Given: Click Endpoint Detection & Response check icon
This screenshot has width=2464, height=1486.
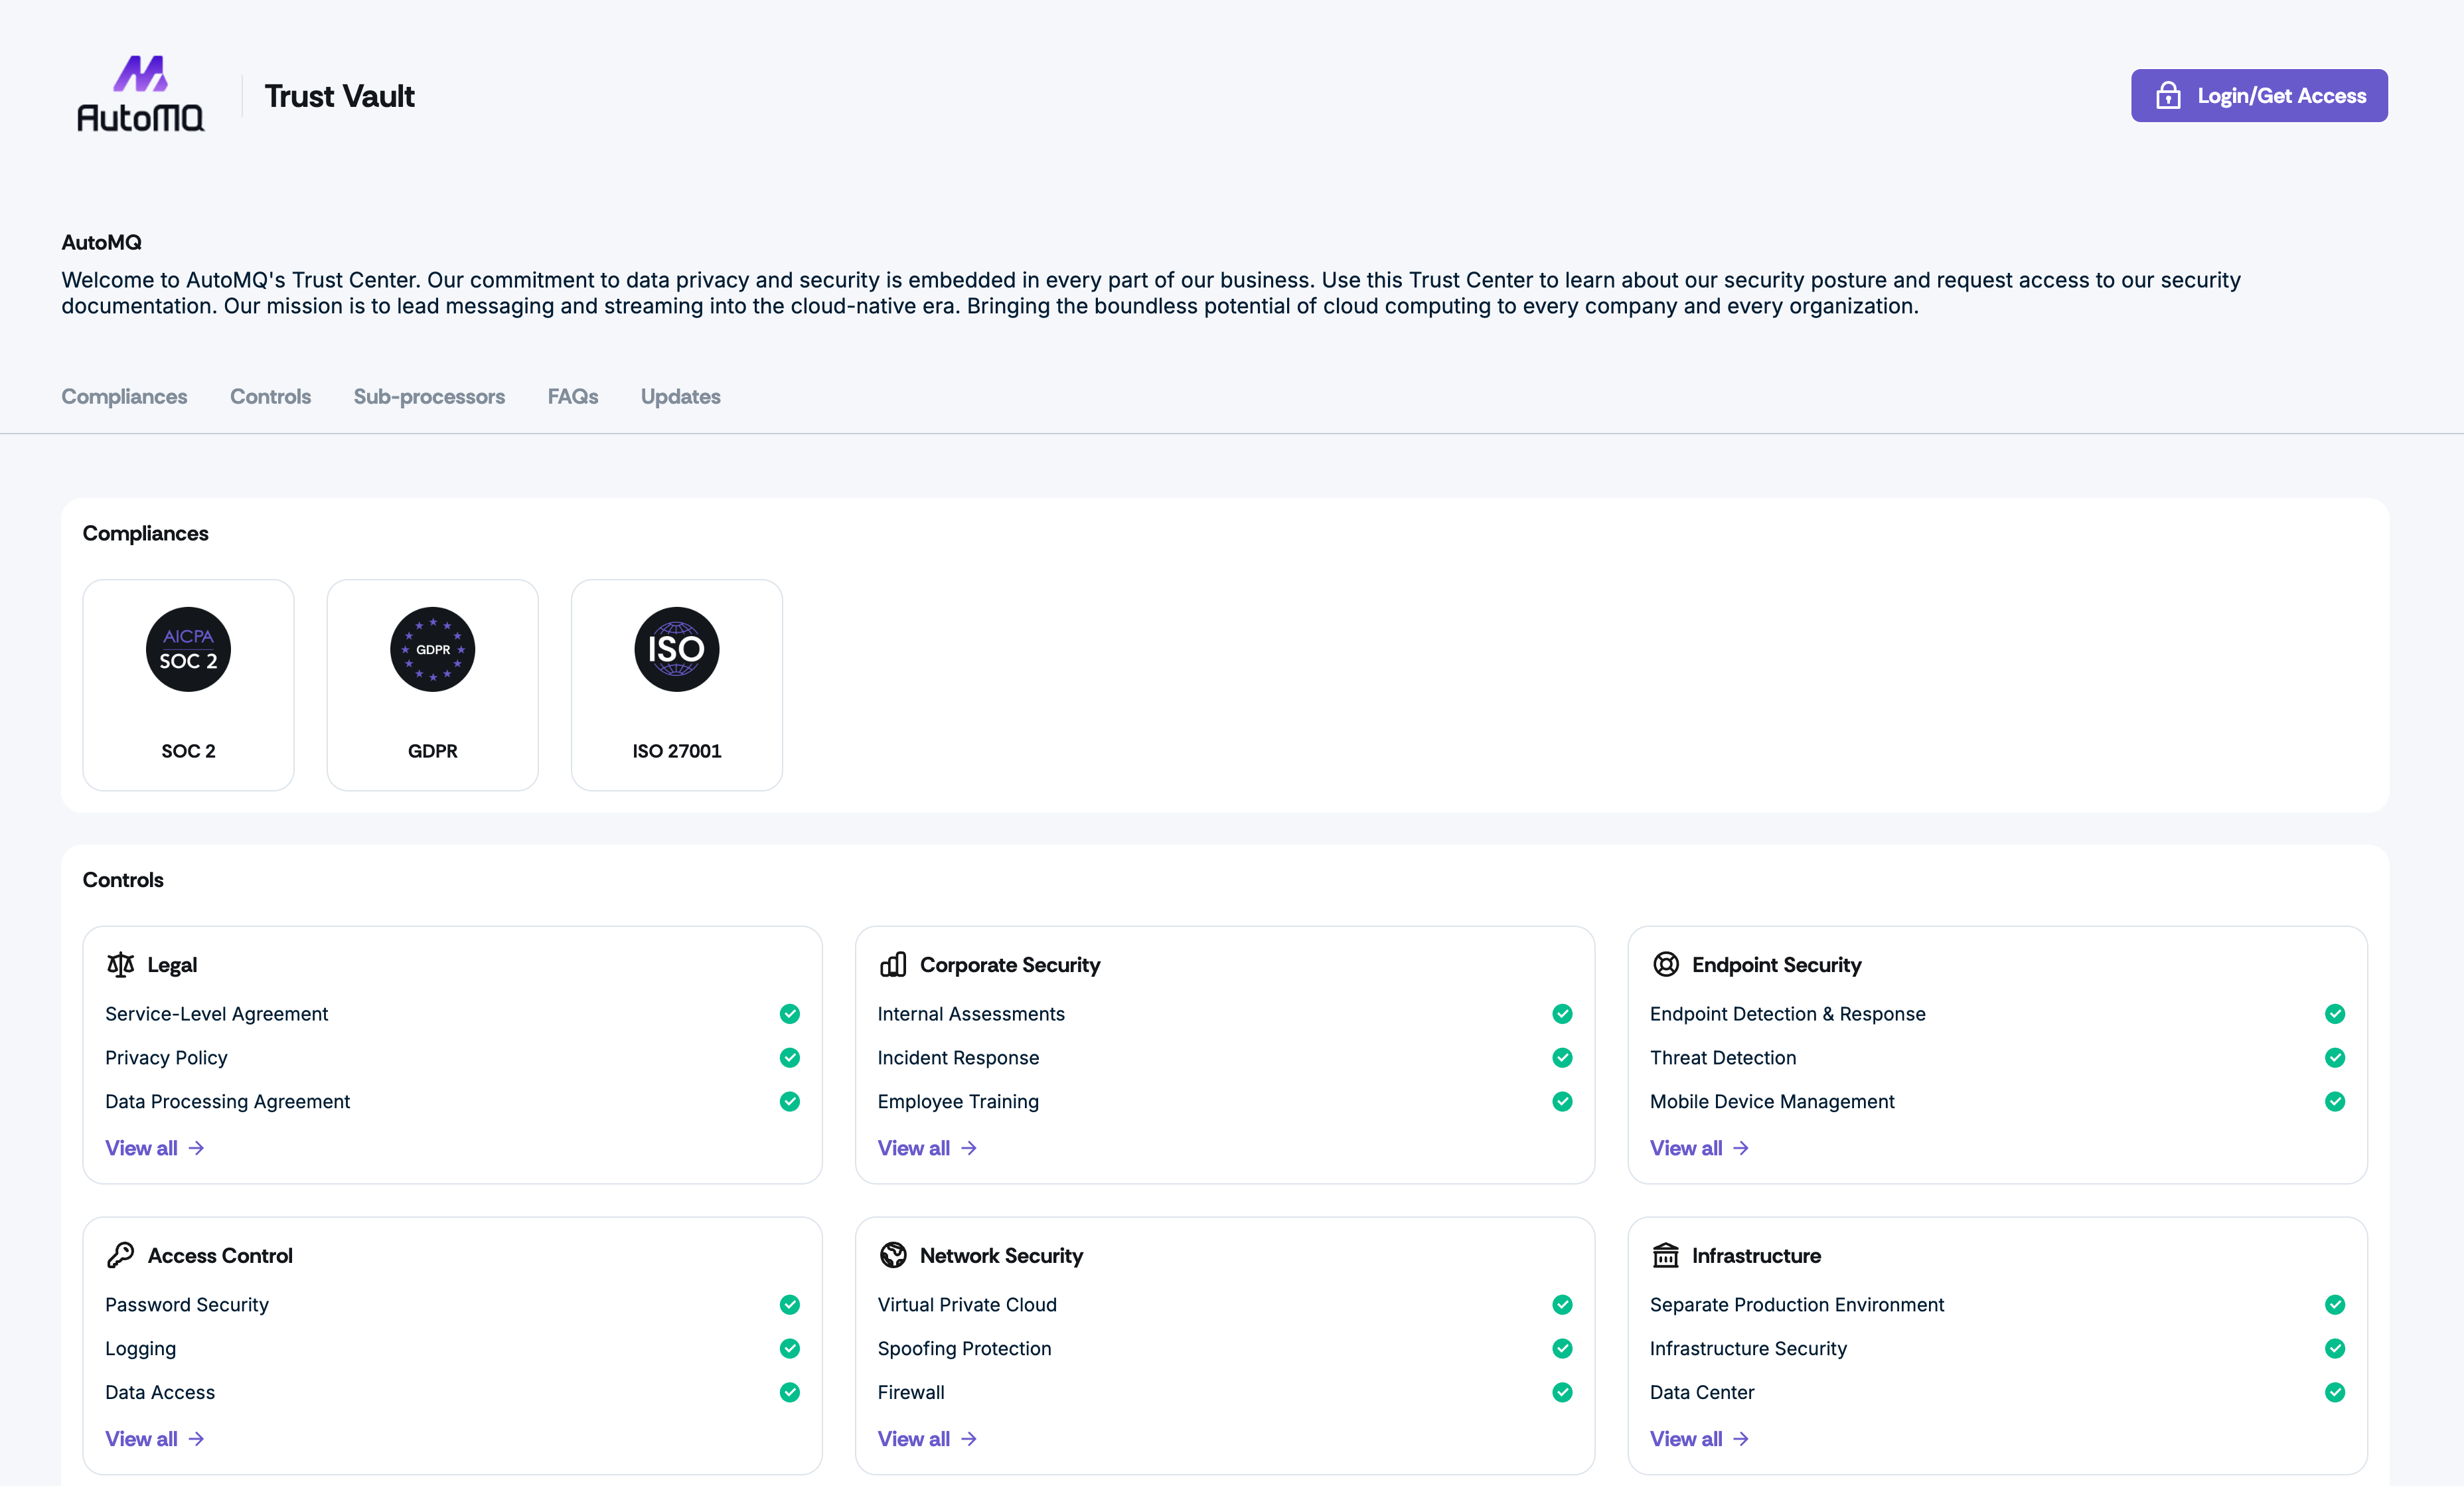Looking at the screenshot, I should (2335, 1014).
